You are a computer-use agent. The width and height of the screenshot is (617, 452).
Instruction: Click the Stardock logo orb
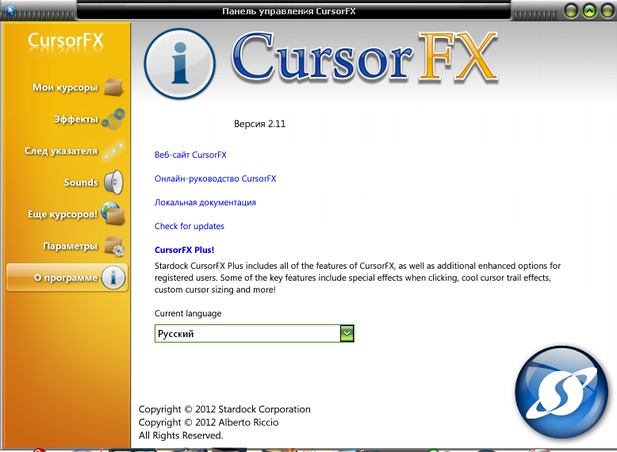point(562,392)
